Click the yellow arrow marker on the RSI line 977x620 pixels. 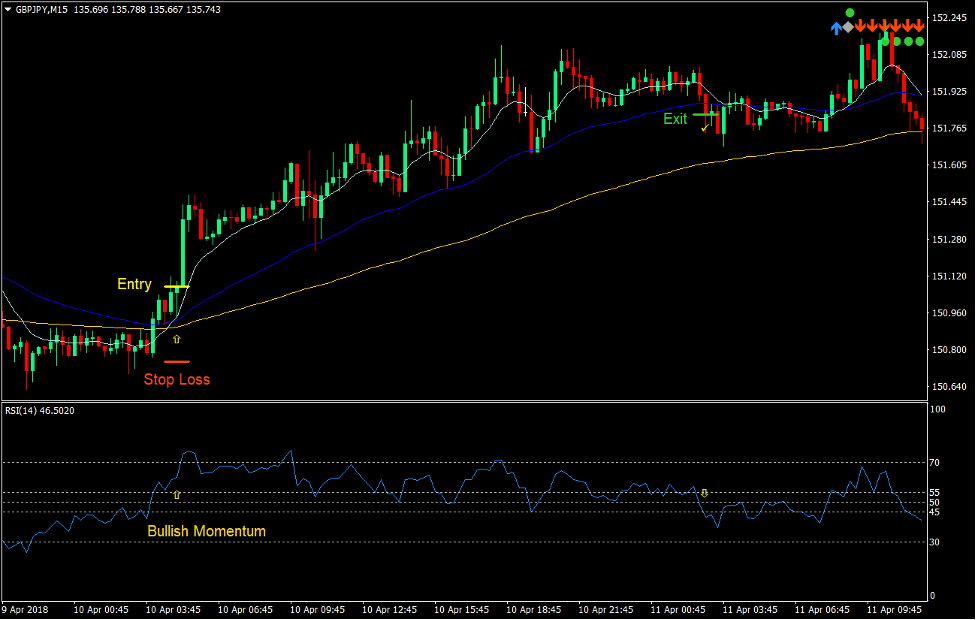pyautogui.click(x=177, y=494)
